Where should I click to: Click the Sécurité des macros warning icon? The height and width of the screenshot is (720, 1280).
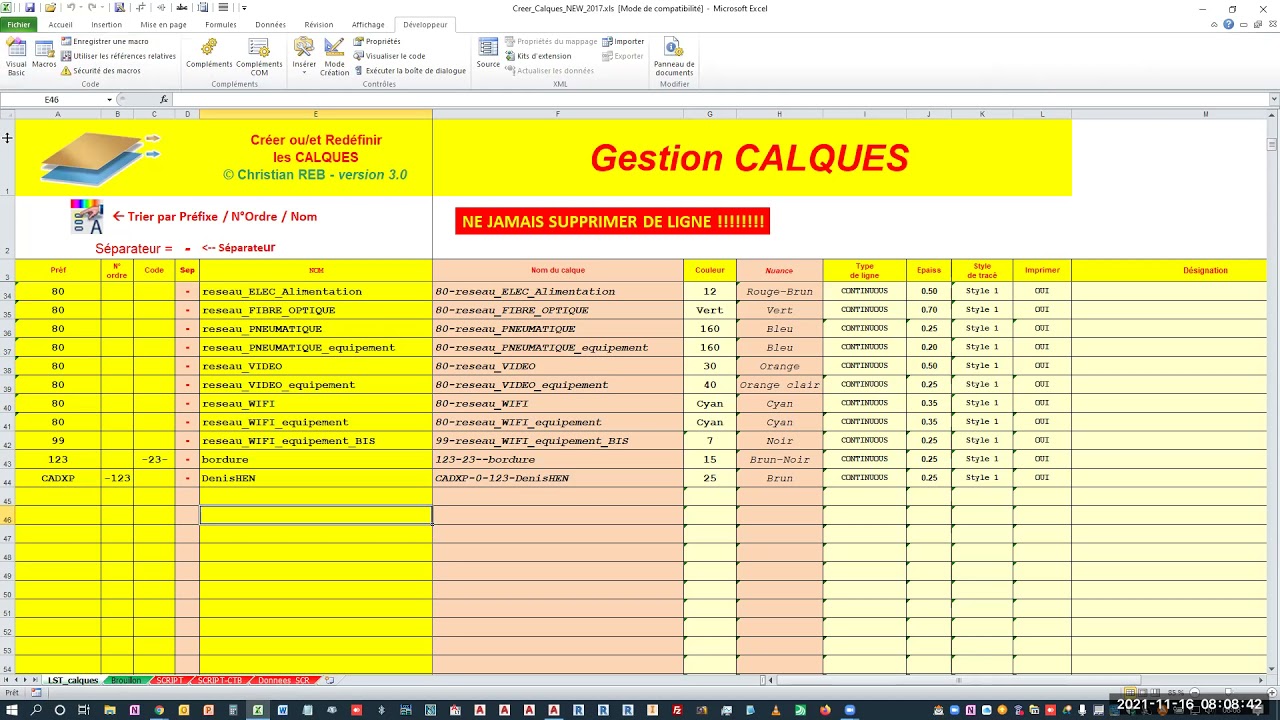pos(66,71)
